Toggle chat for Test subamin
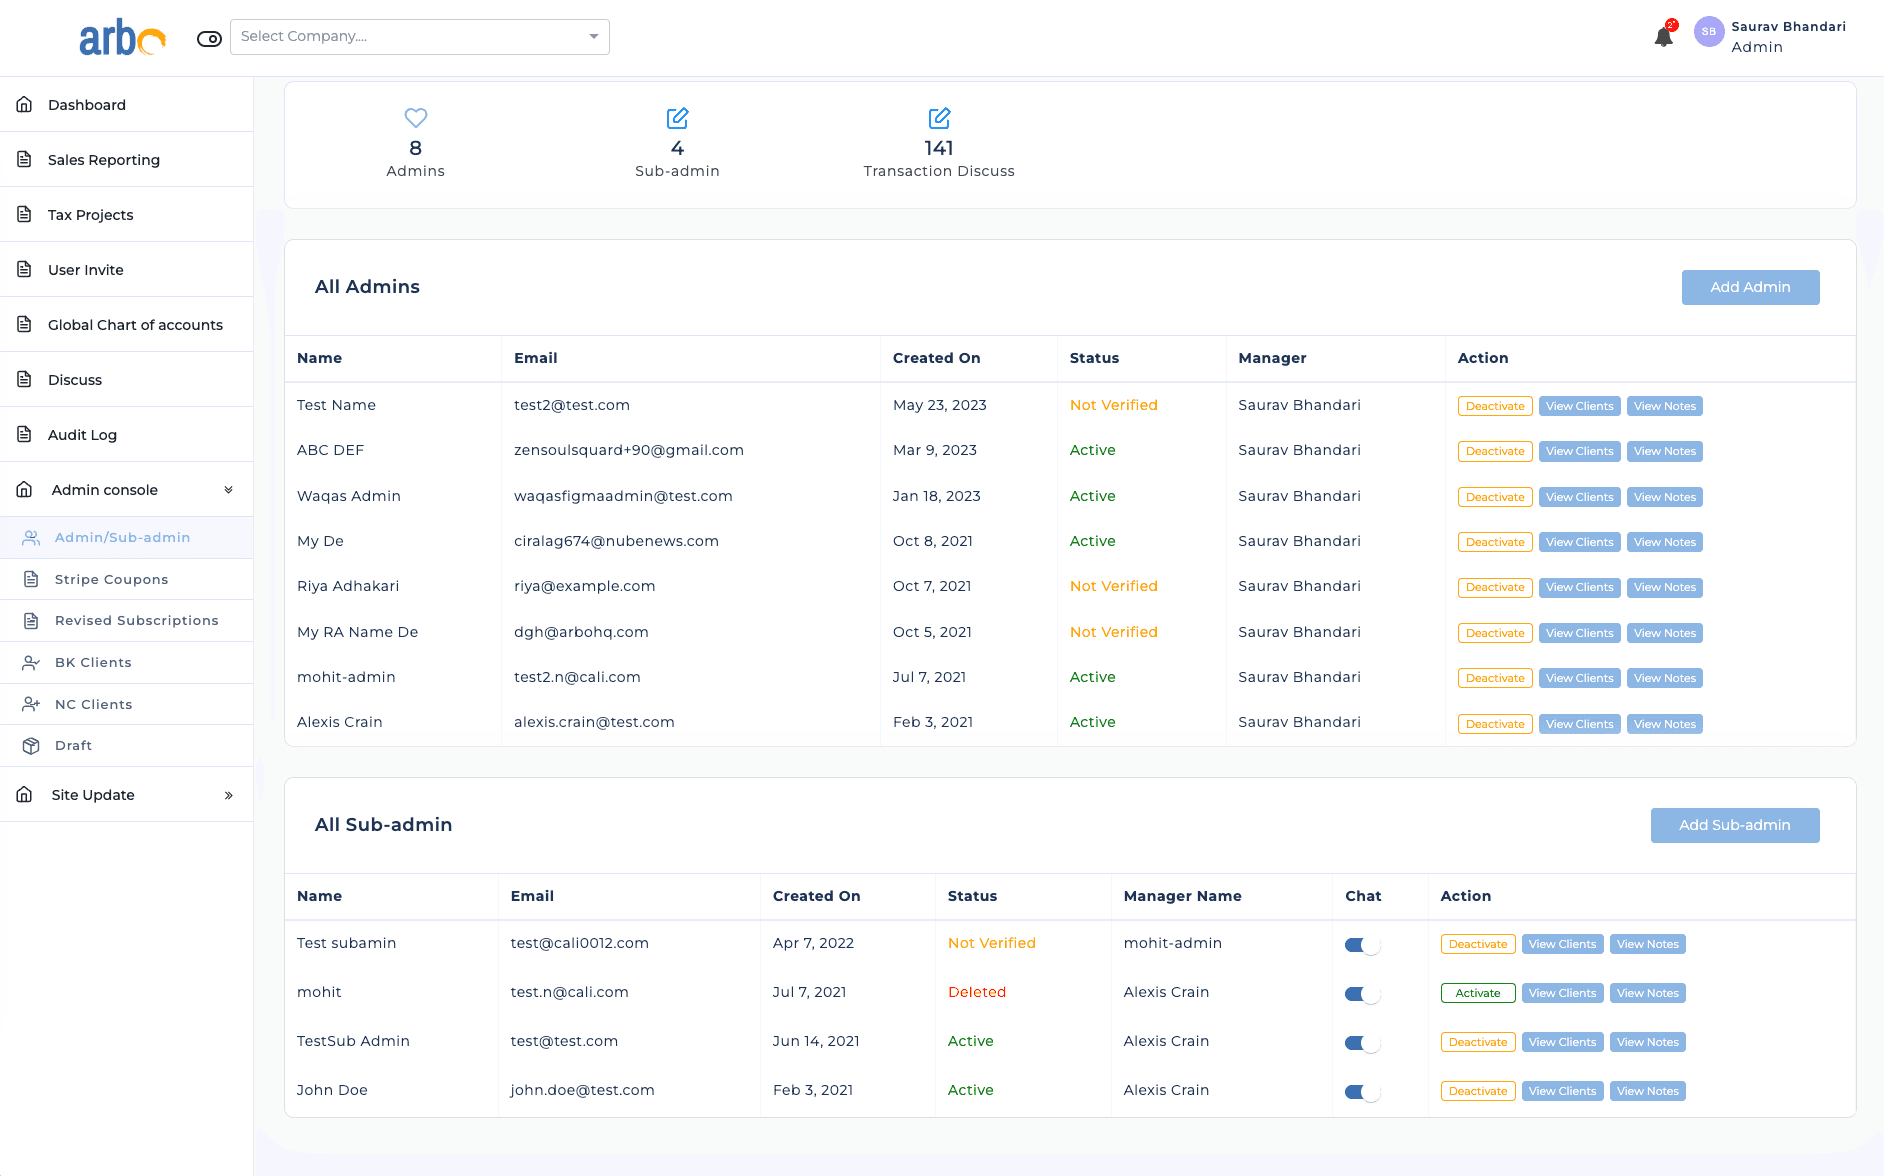 [1362, 945]
